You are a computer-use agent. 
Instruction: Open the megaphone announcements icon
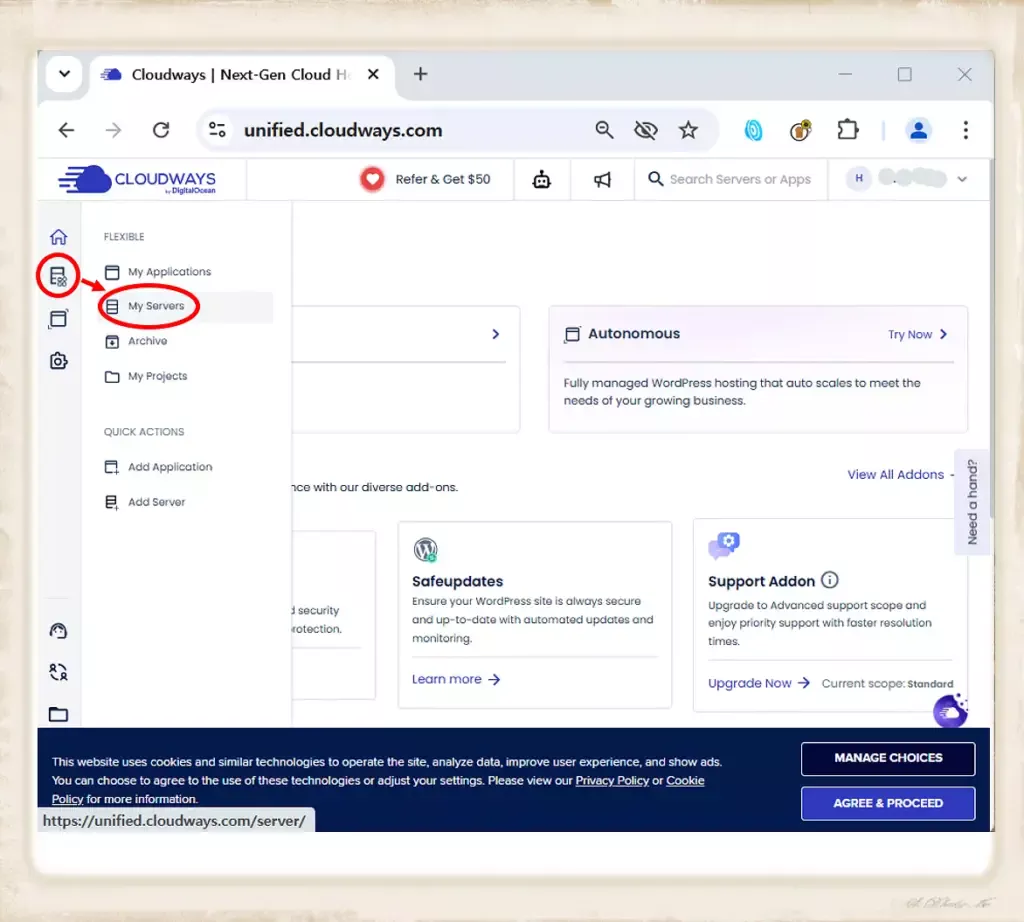(x=602, y=180)
